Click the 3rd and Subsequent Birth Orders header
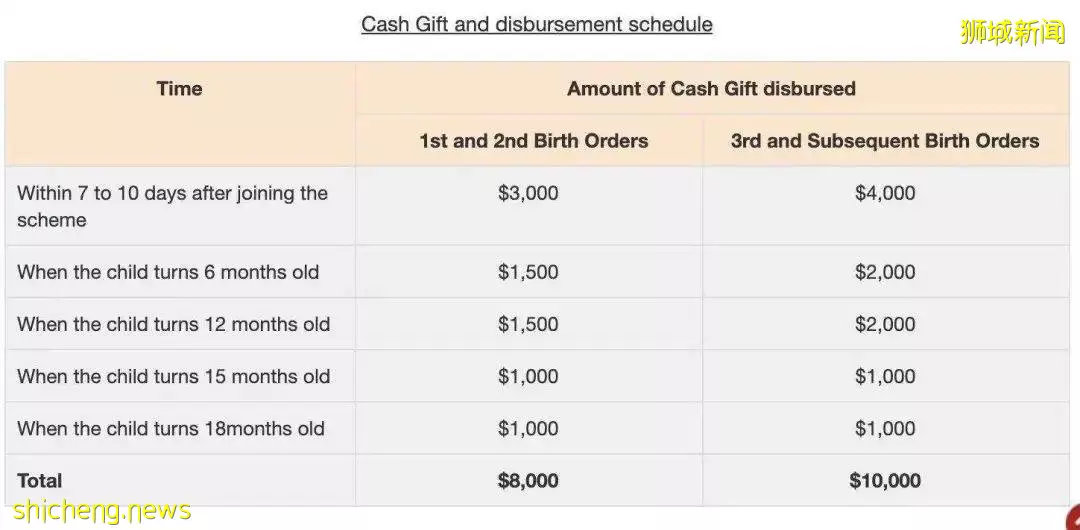1080x530 pixels. pos(885,141)
